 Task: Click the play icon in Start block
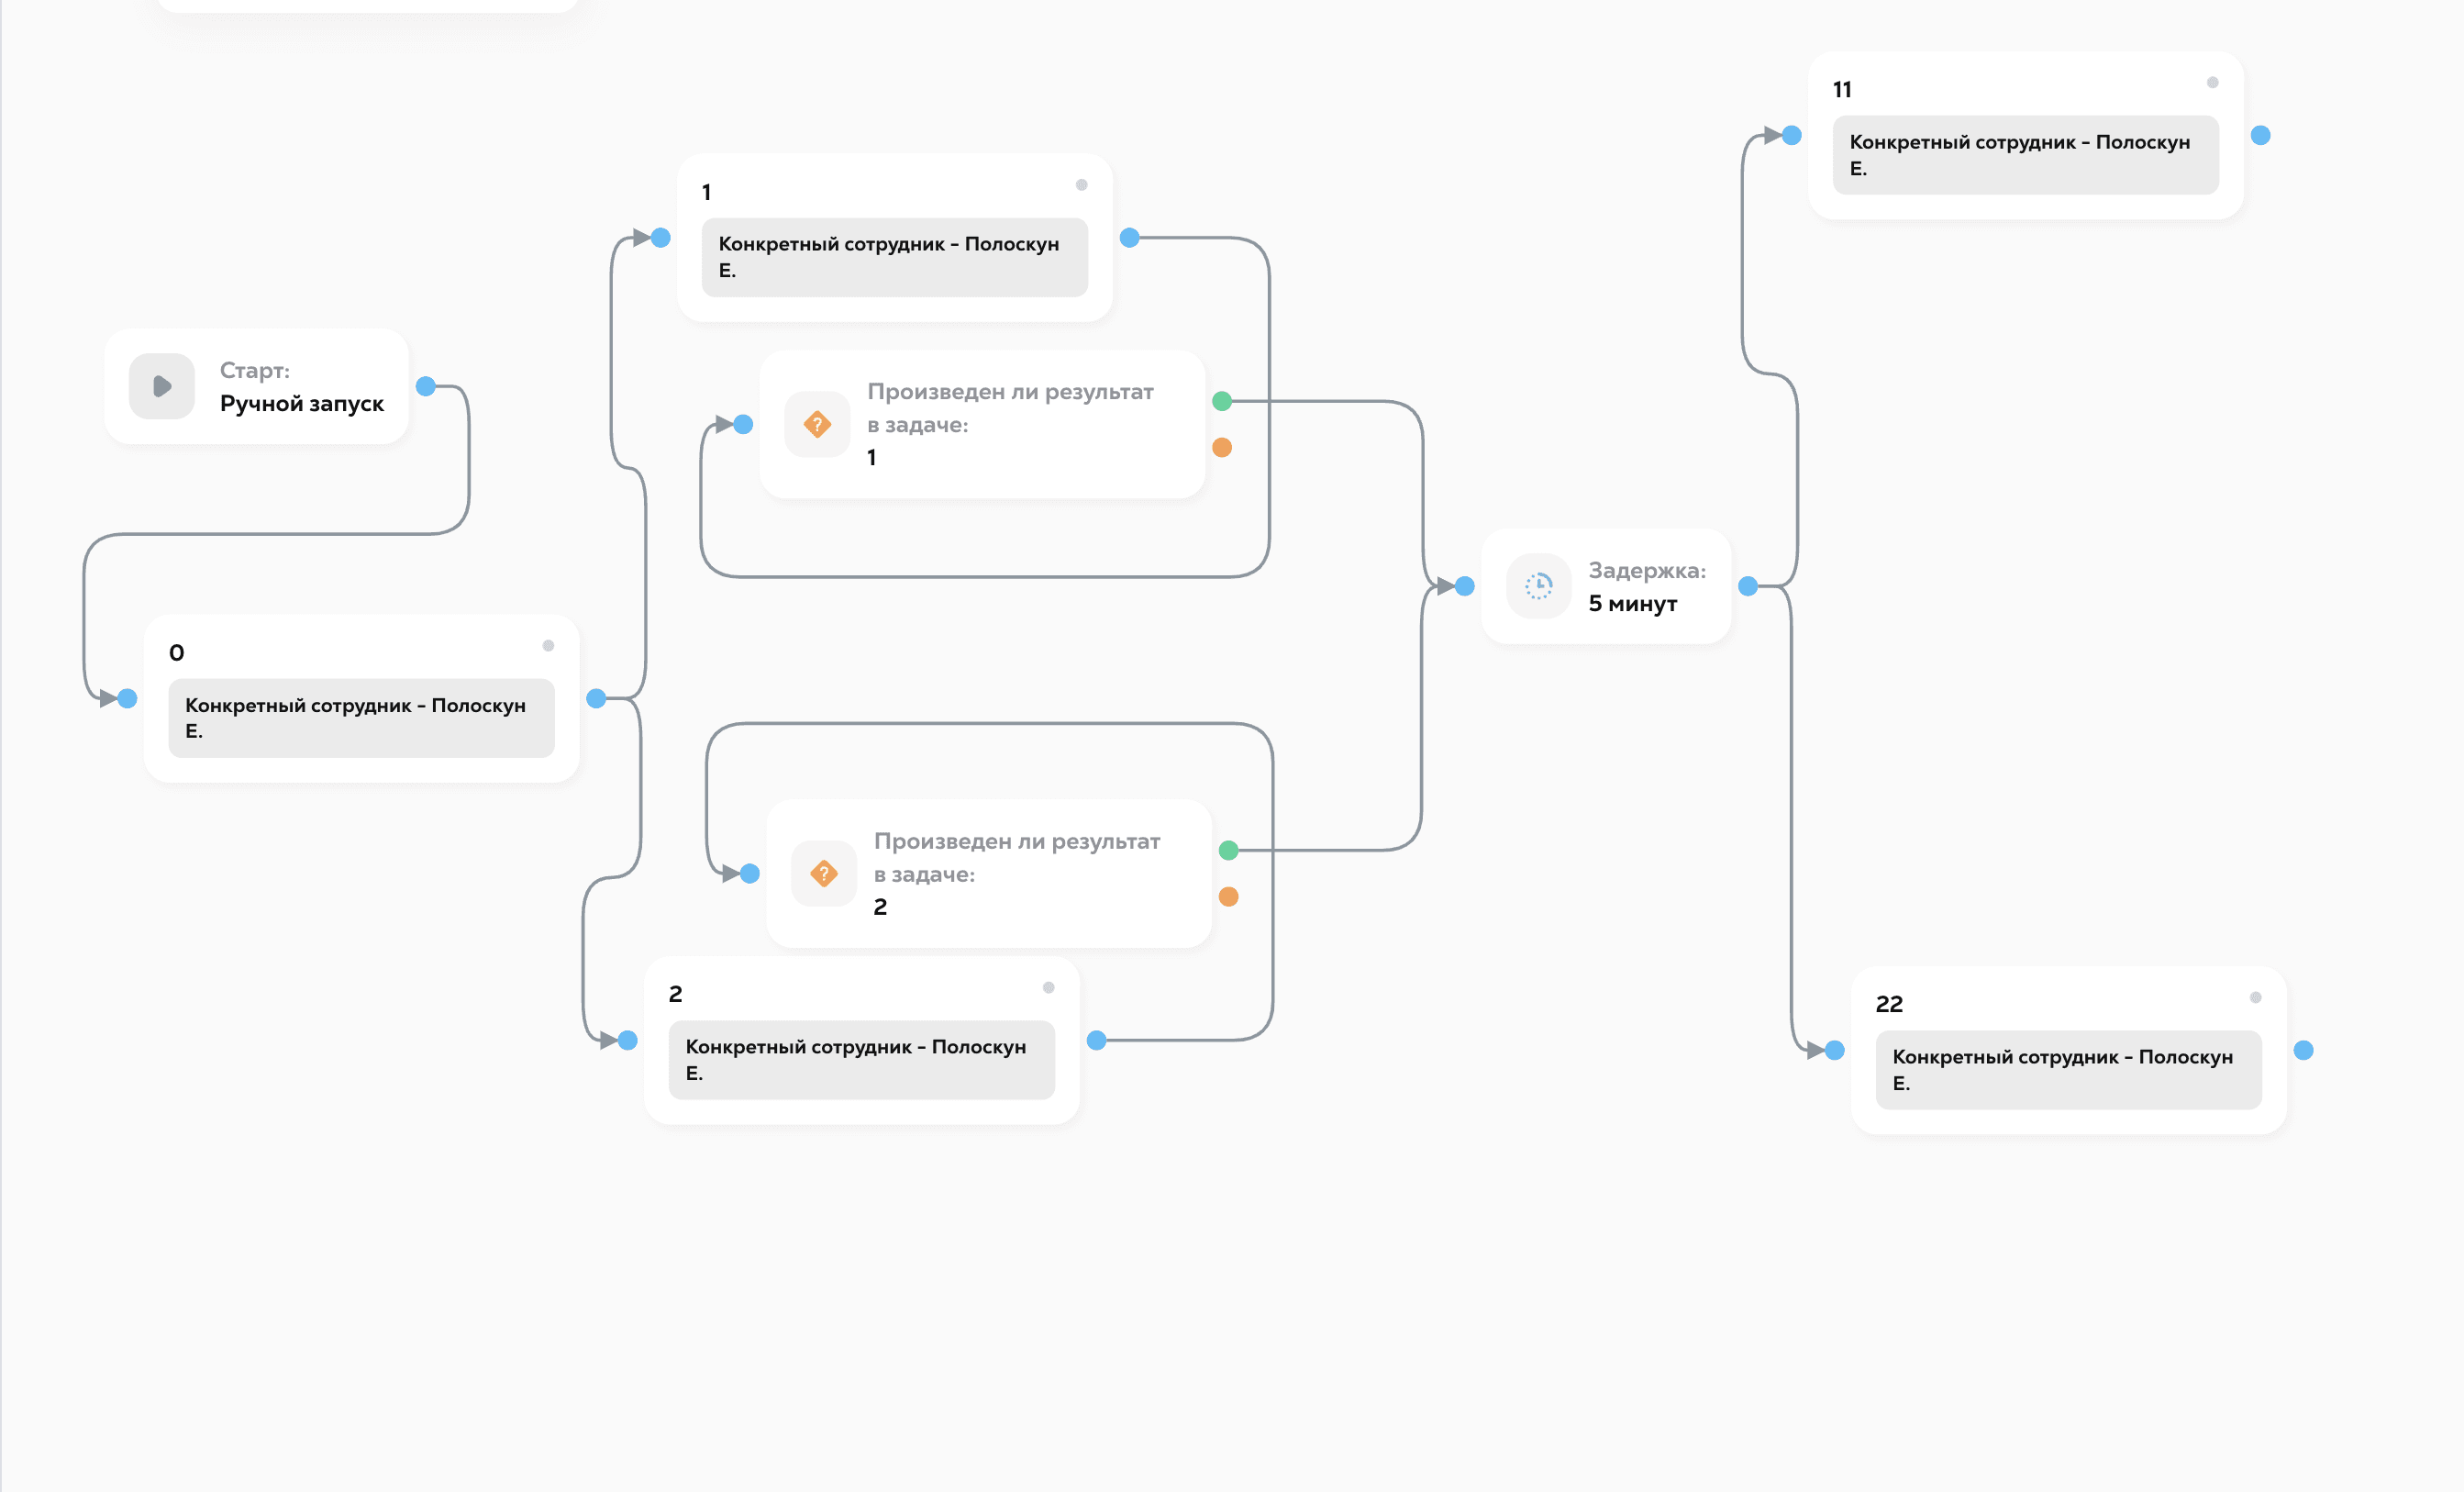pos(161,386)
